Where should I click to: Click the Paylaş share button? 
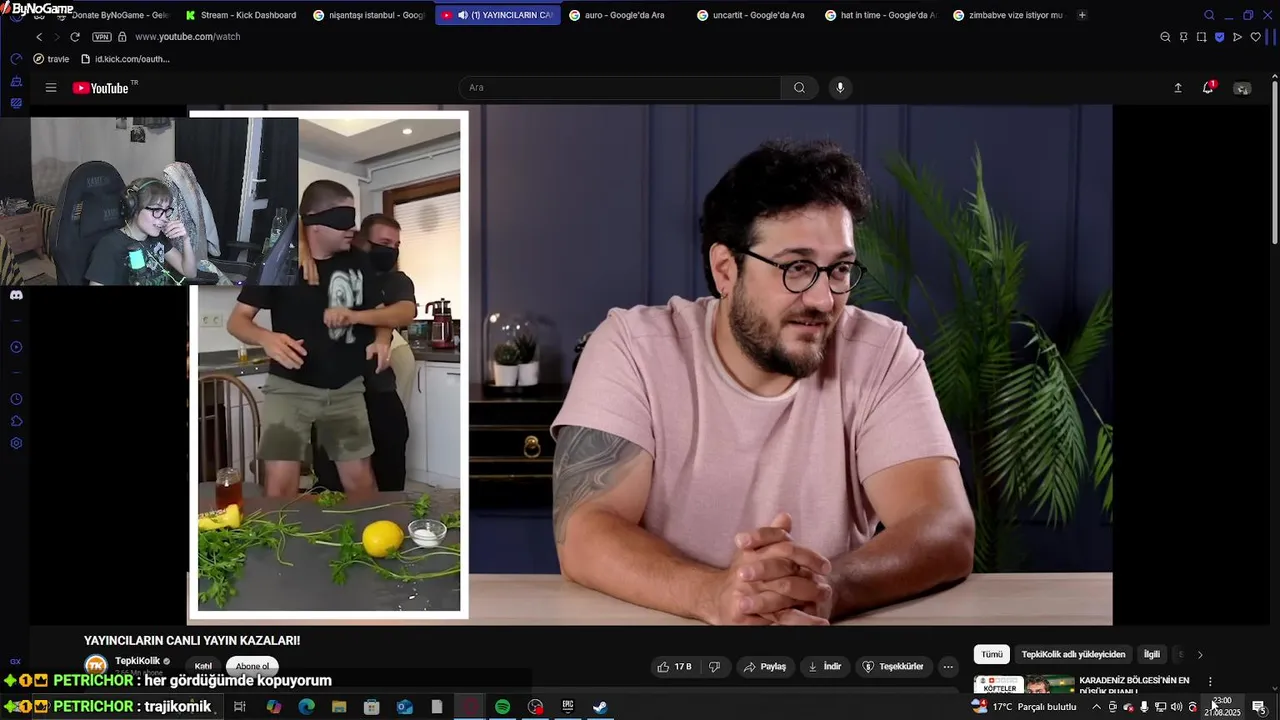click(x=764, y=667)
